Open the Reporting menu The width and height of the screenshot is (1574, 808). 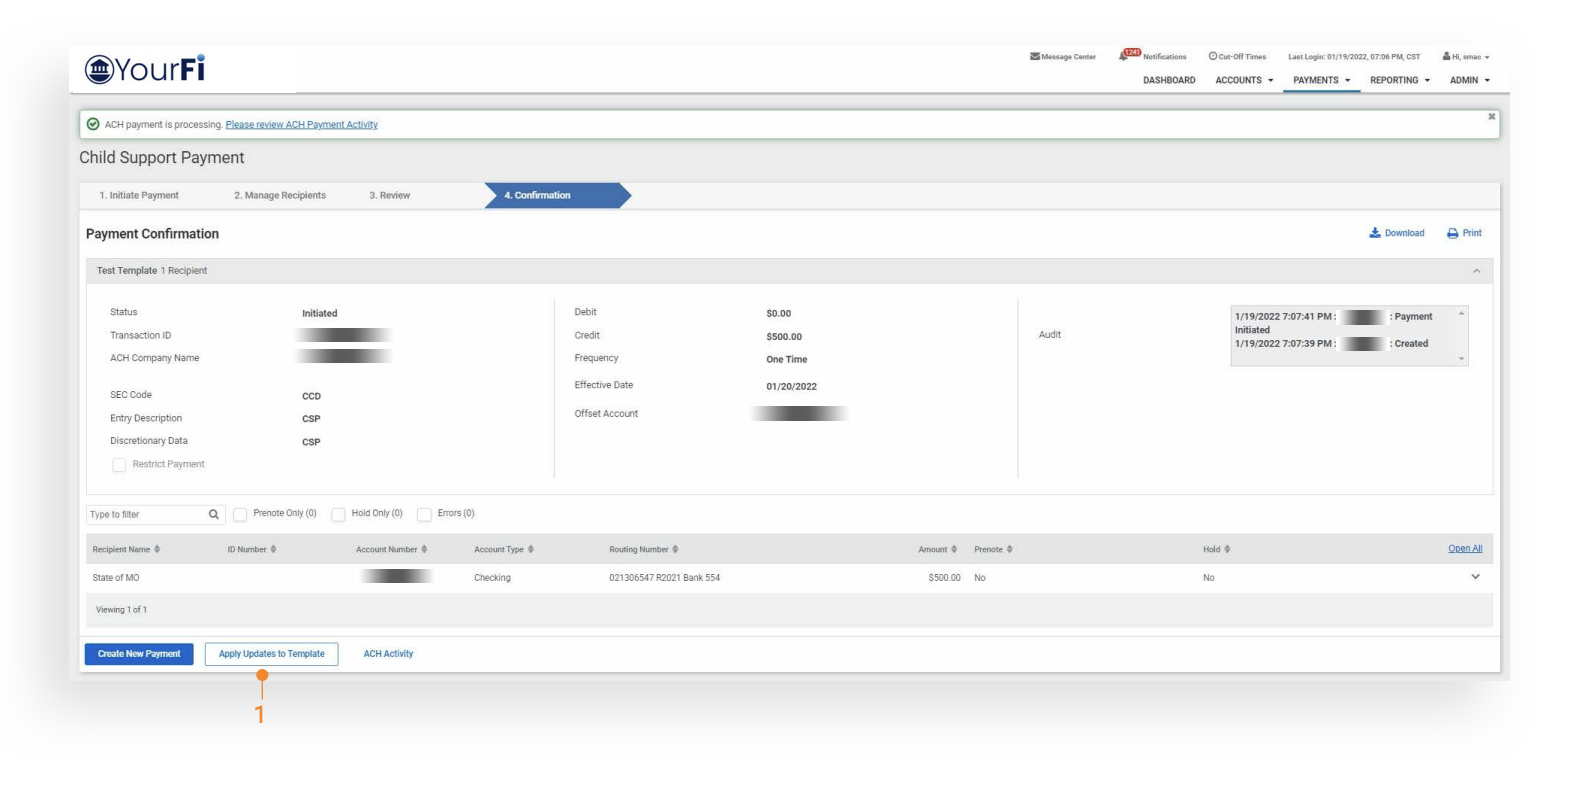[x=1399, y=80]
